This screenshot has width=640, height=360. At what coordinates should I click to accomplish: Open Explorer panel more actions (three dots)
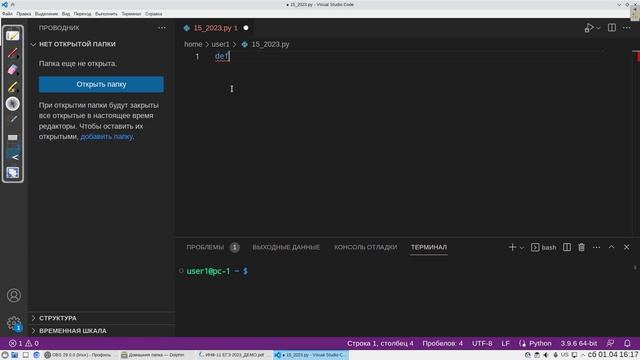tap(162, 28)
